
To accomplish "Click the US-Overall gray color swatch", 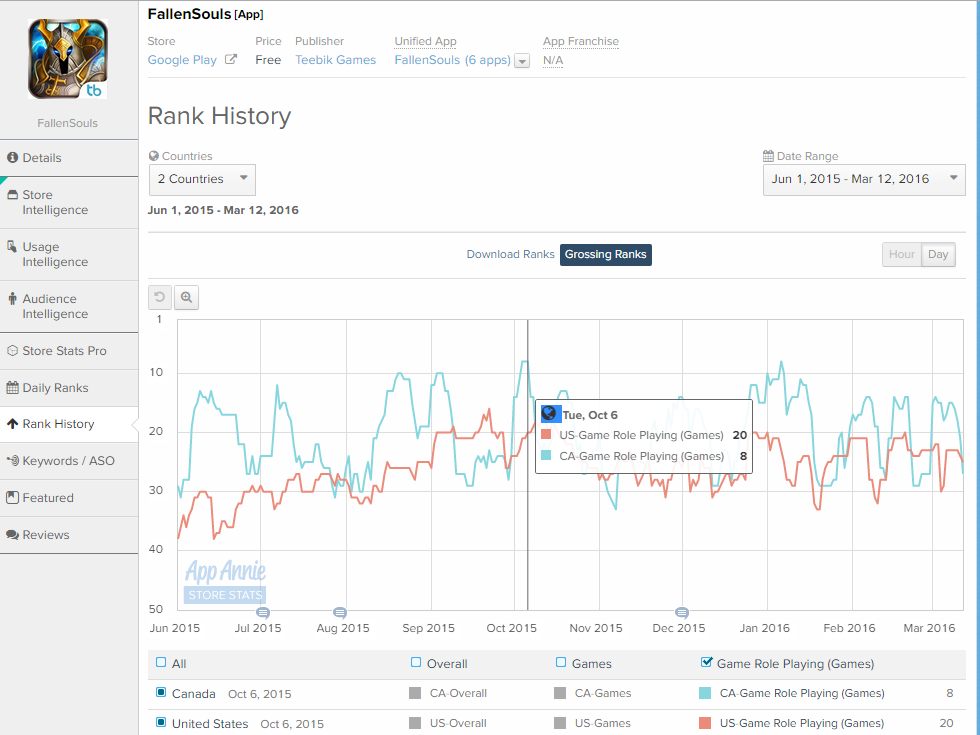I will click(415, 723).
